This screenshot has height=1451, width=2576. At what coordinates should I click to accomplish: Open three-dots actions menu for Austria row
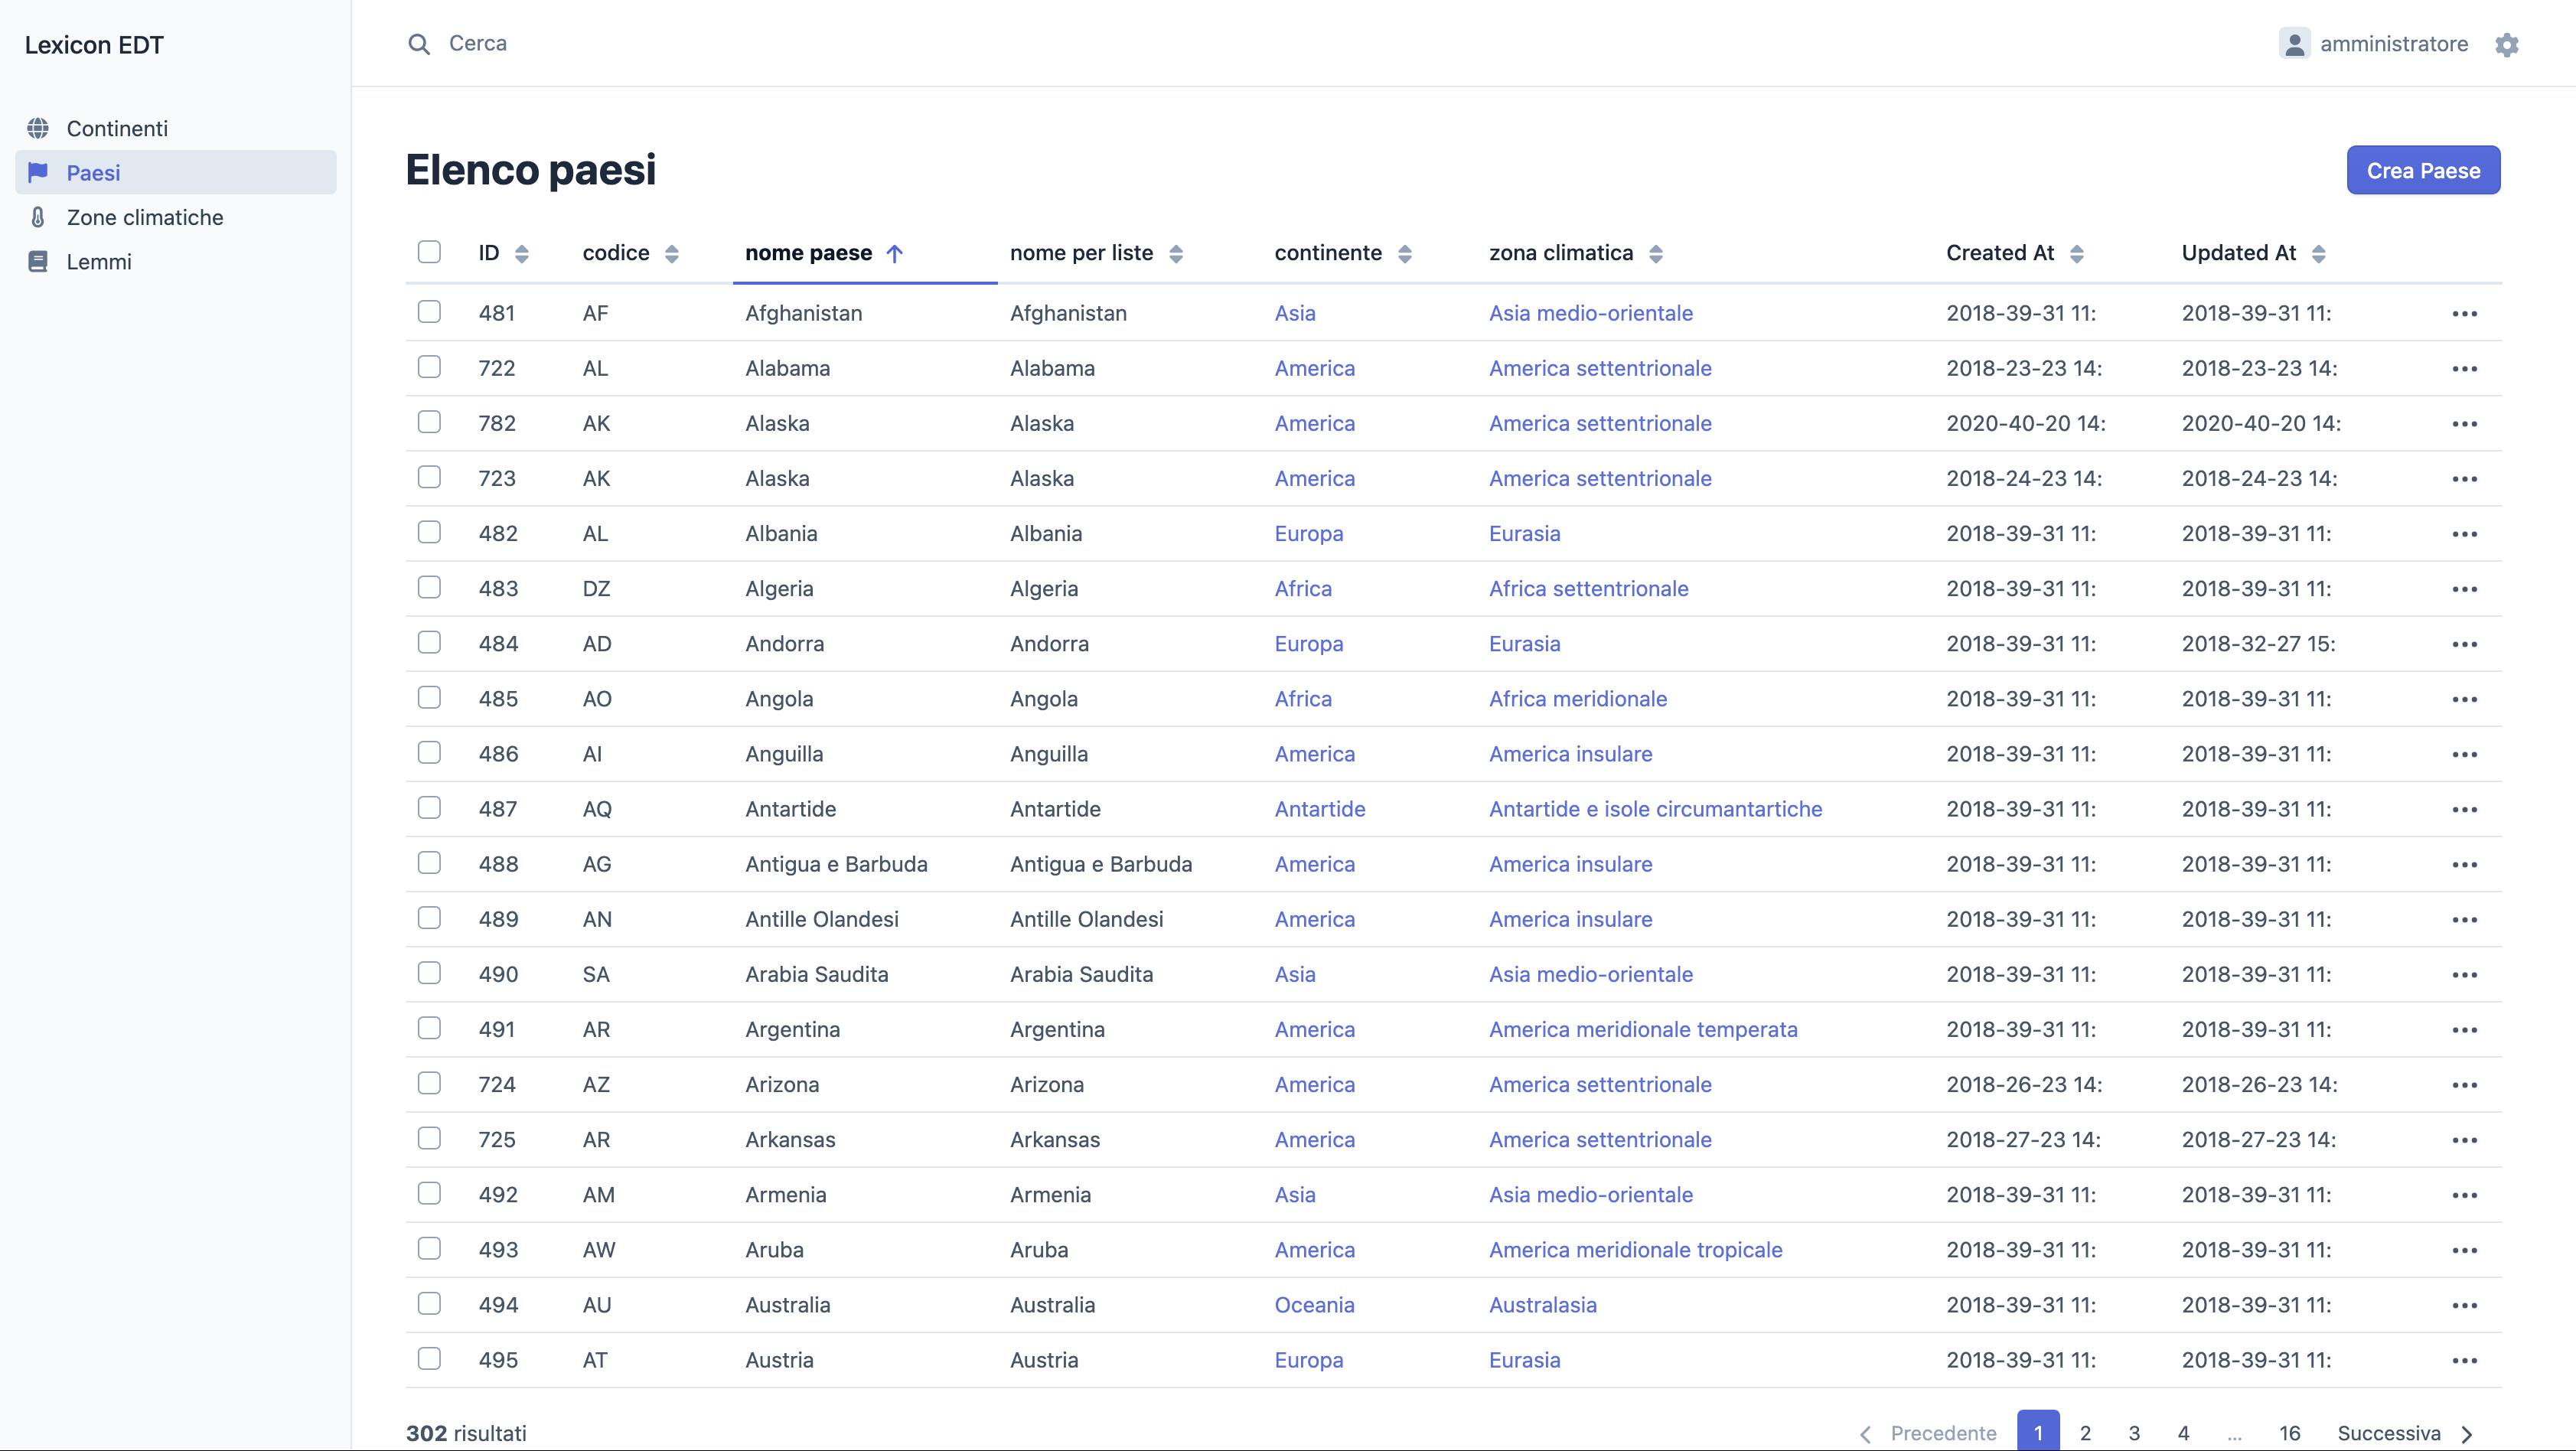click(x=2464, y=1361)
